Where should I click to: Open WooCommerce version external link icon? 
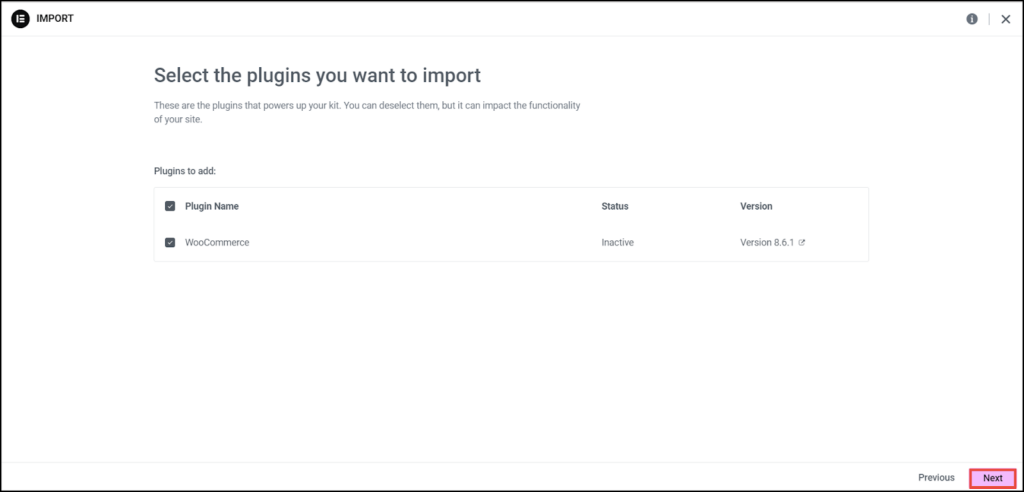pos(802,242)
